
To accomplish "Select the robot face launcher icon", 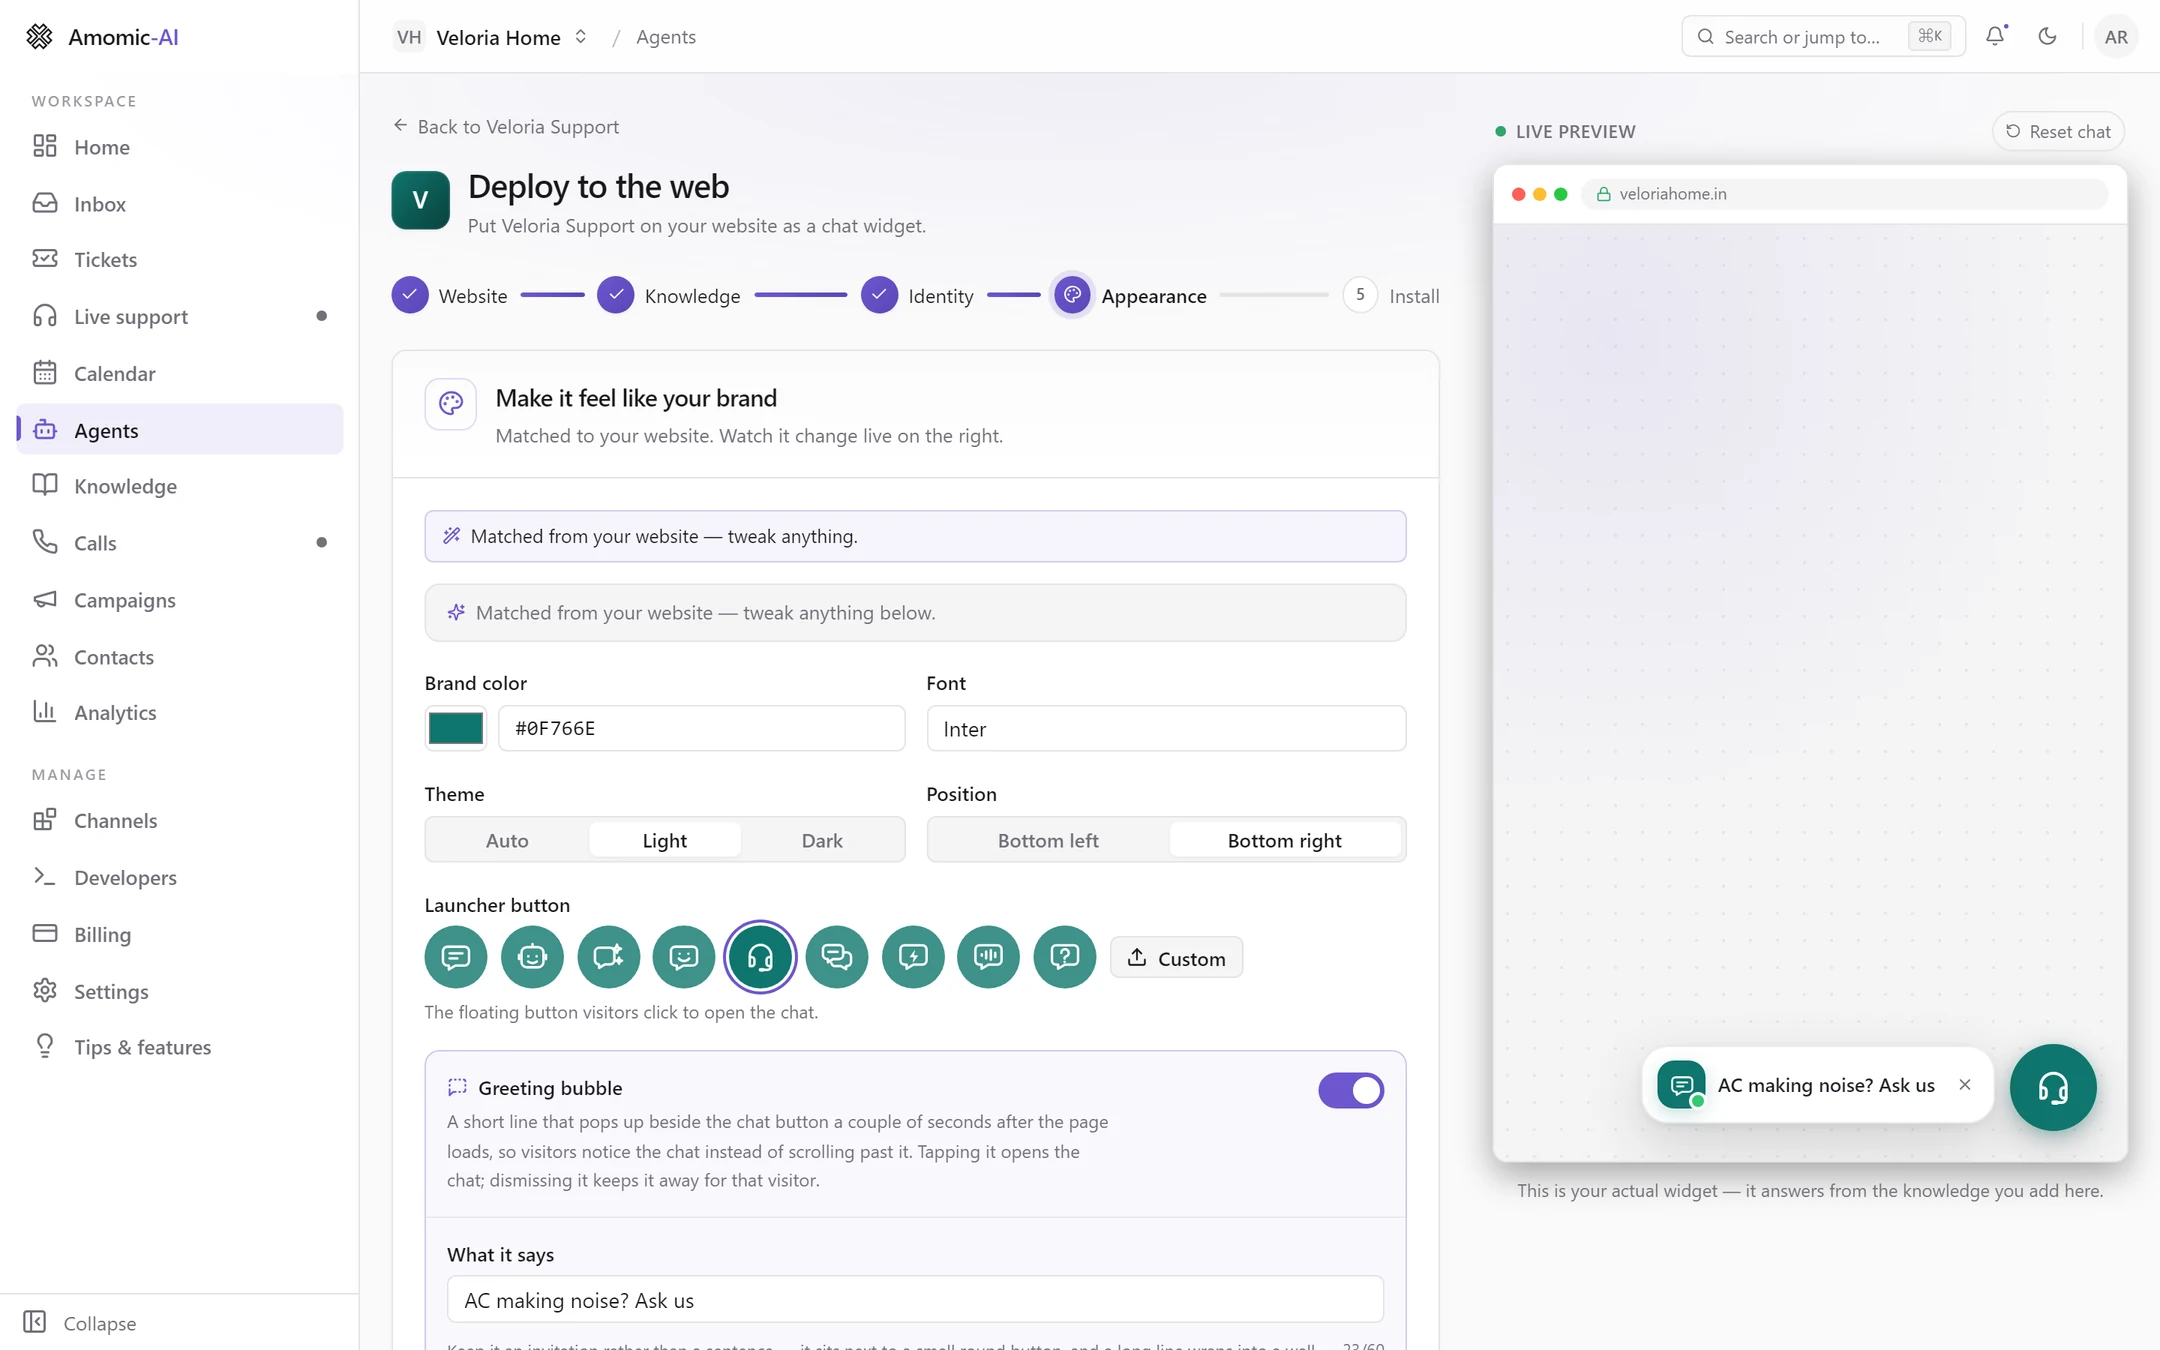I will (532, 957).
